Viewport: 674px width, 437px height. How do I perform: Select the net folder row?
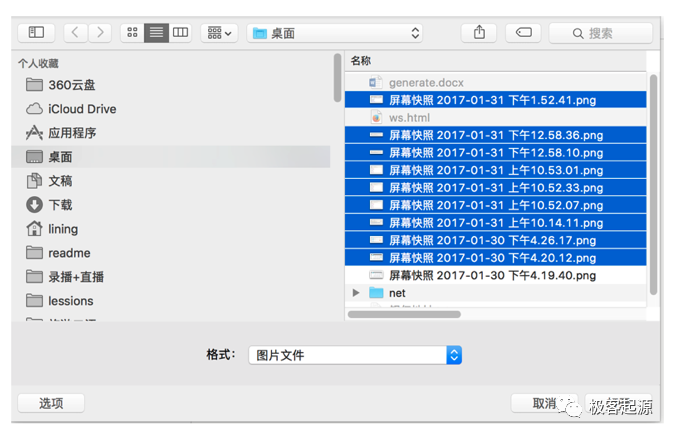coord(495,293)
